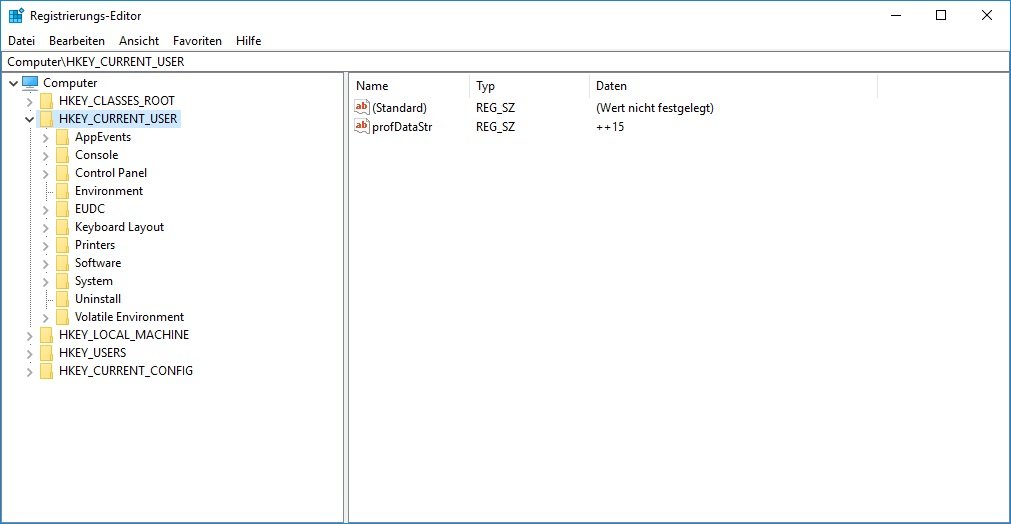The image size is (1011, 524).
Task: Click the System folder icon
Action: click(62, 282)
